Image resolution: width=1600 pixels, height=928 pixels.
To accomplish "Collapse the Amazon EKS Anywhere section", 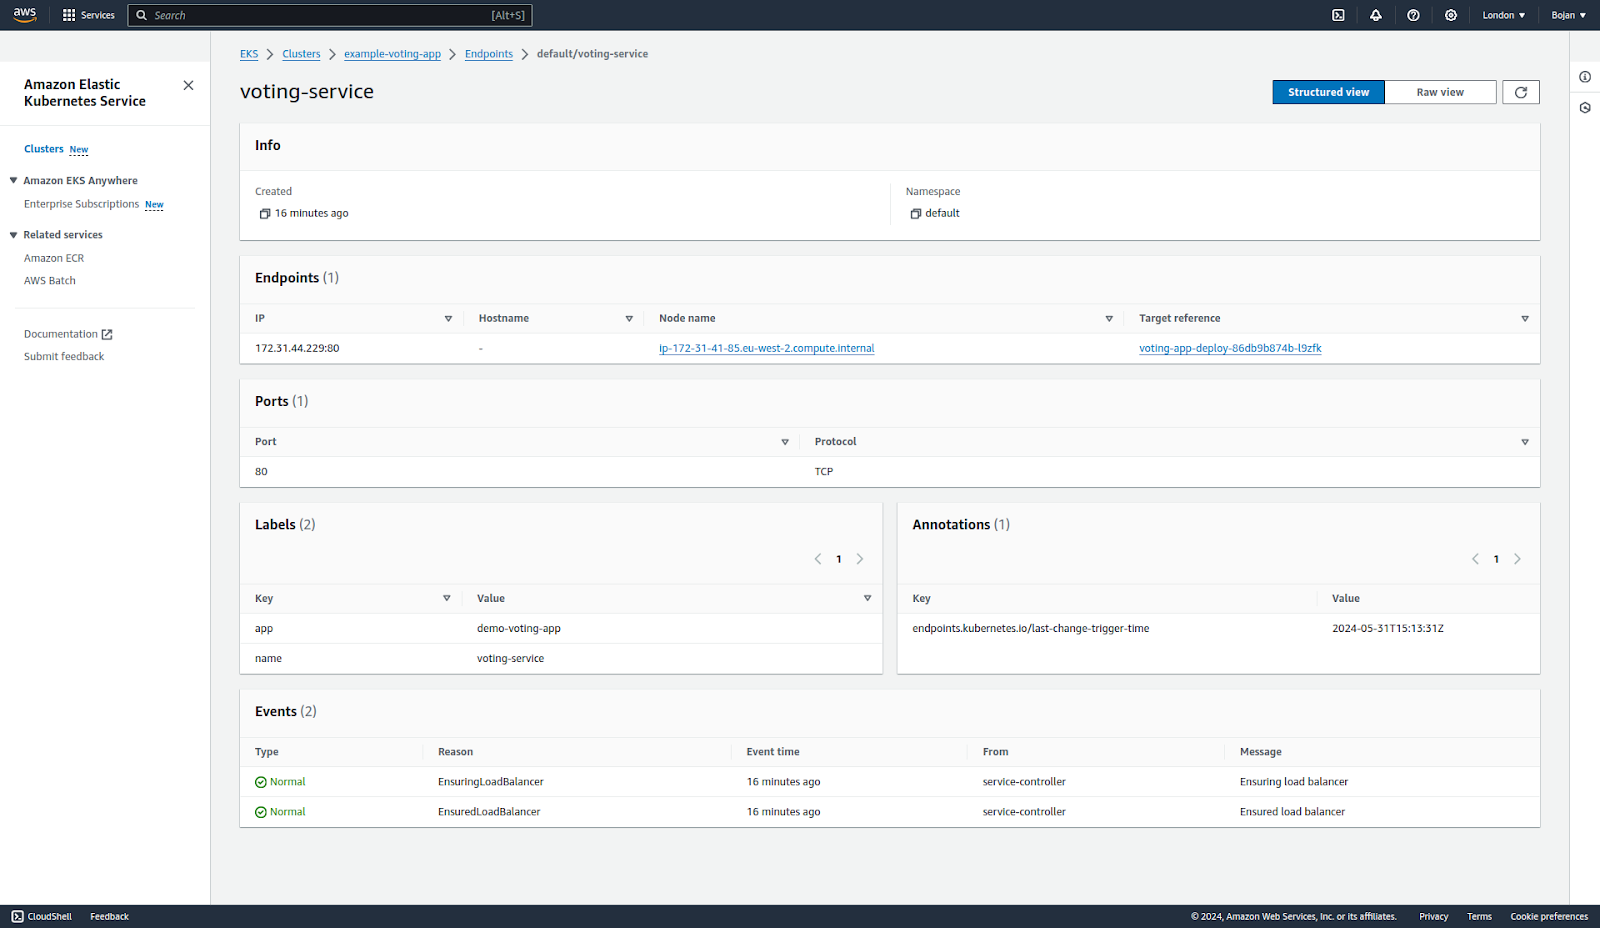I will [x=14, y=181].
